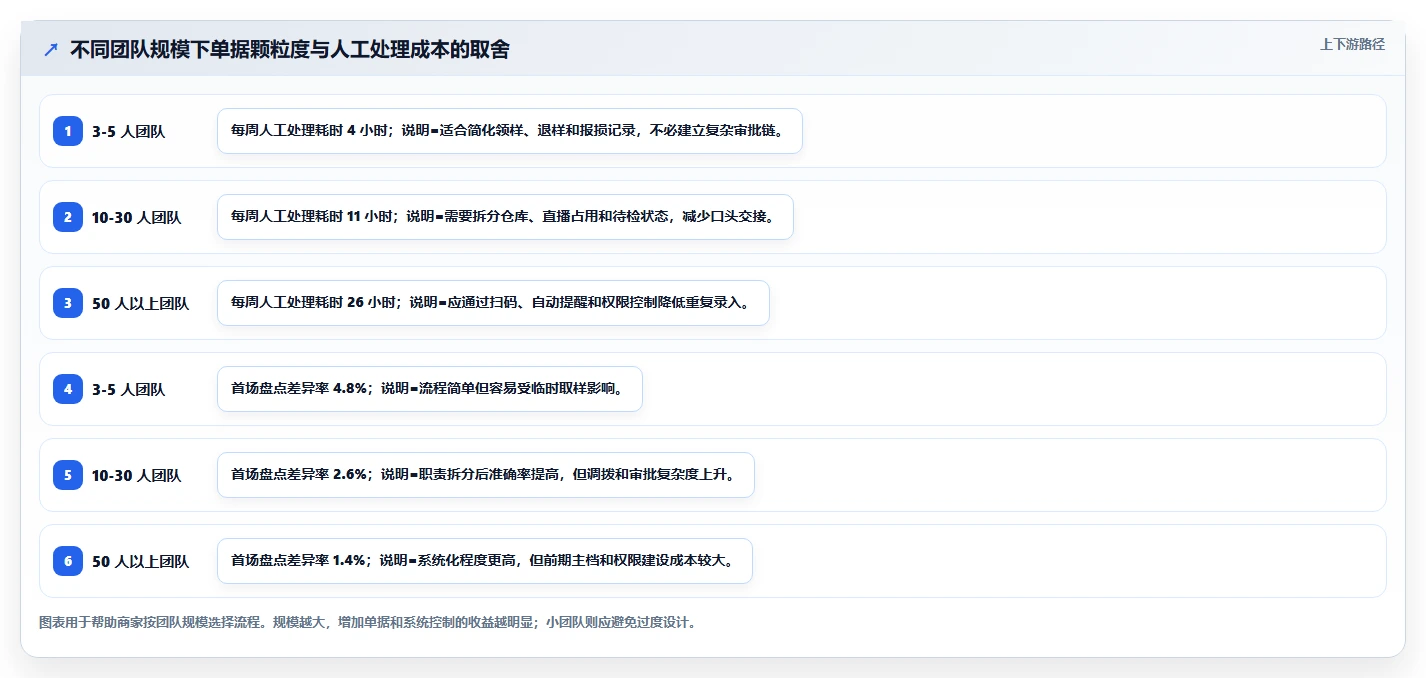Click number badge 2
Screen dimensions: 1426x678
point(68,217)
